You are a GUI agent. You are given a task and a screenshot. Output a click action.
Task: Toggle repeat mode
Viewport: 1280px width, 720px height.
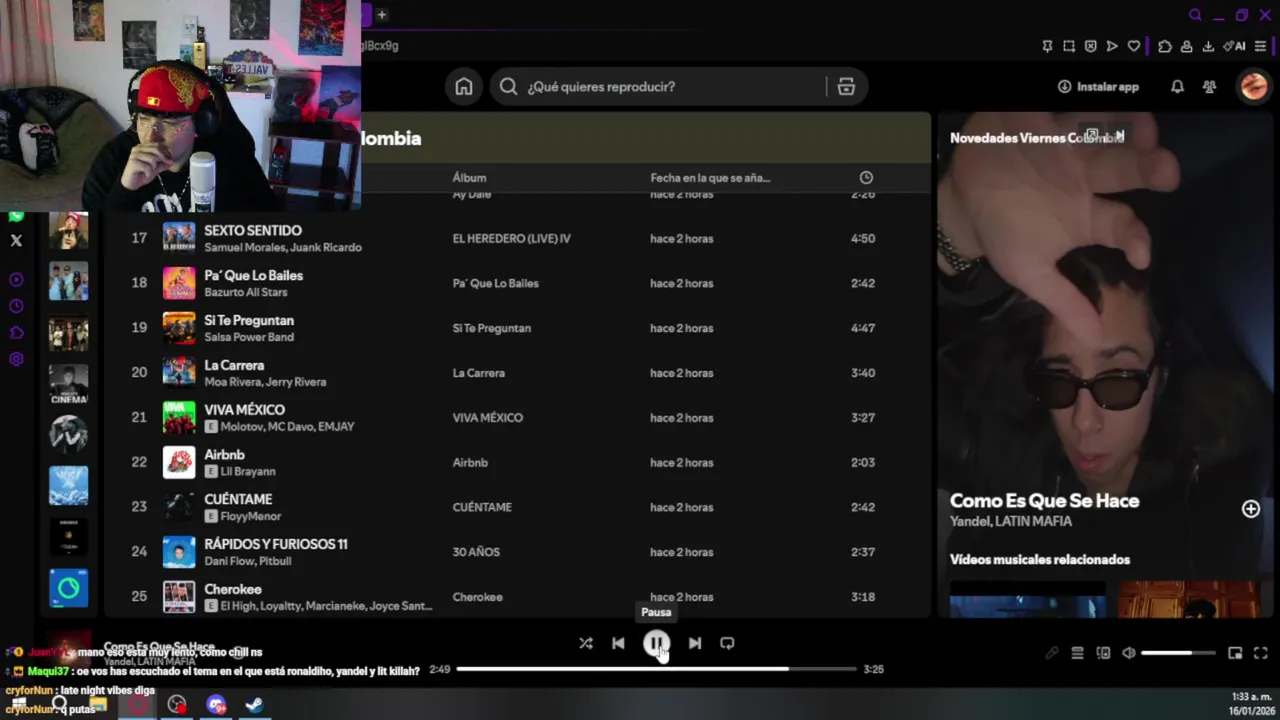pyautogui.click(x=727, y=643)
